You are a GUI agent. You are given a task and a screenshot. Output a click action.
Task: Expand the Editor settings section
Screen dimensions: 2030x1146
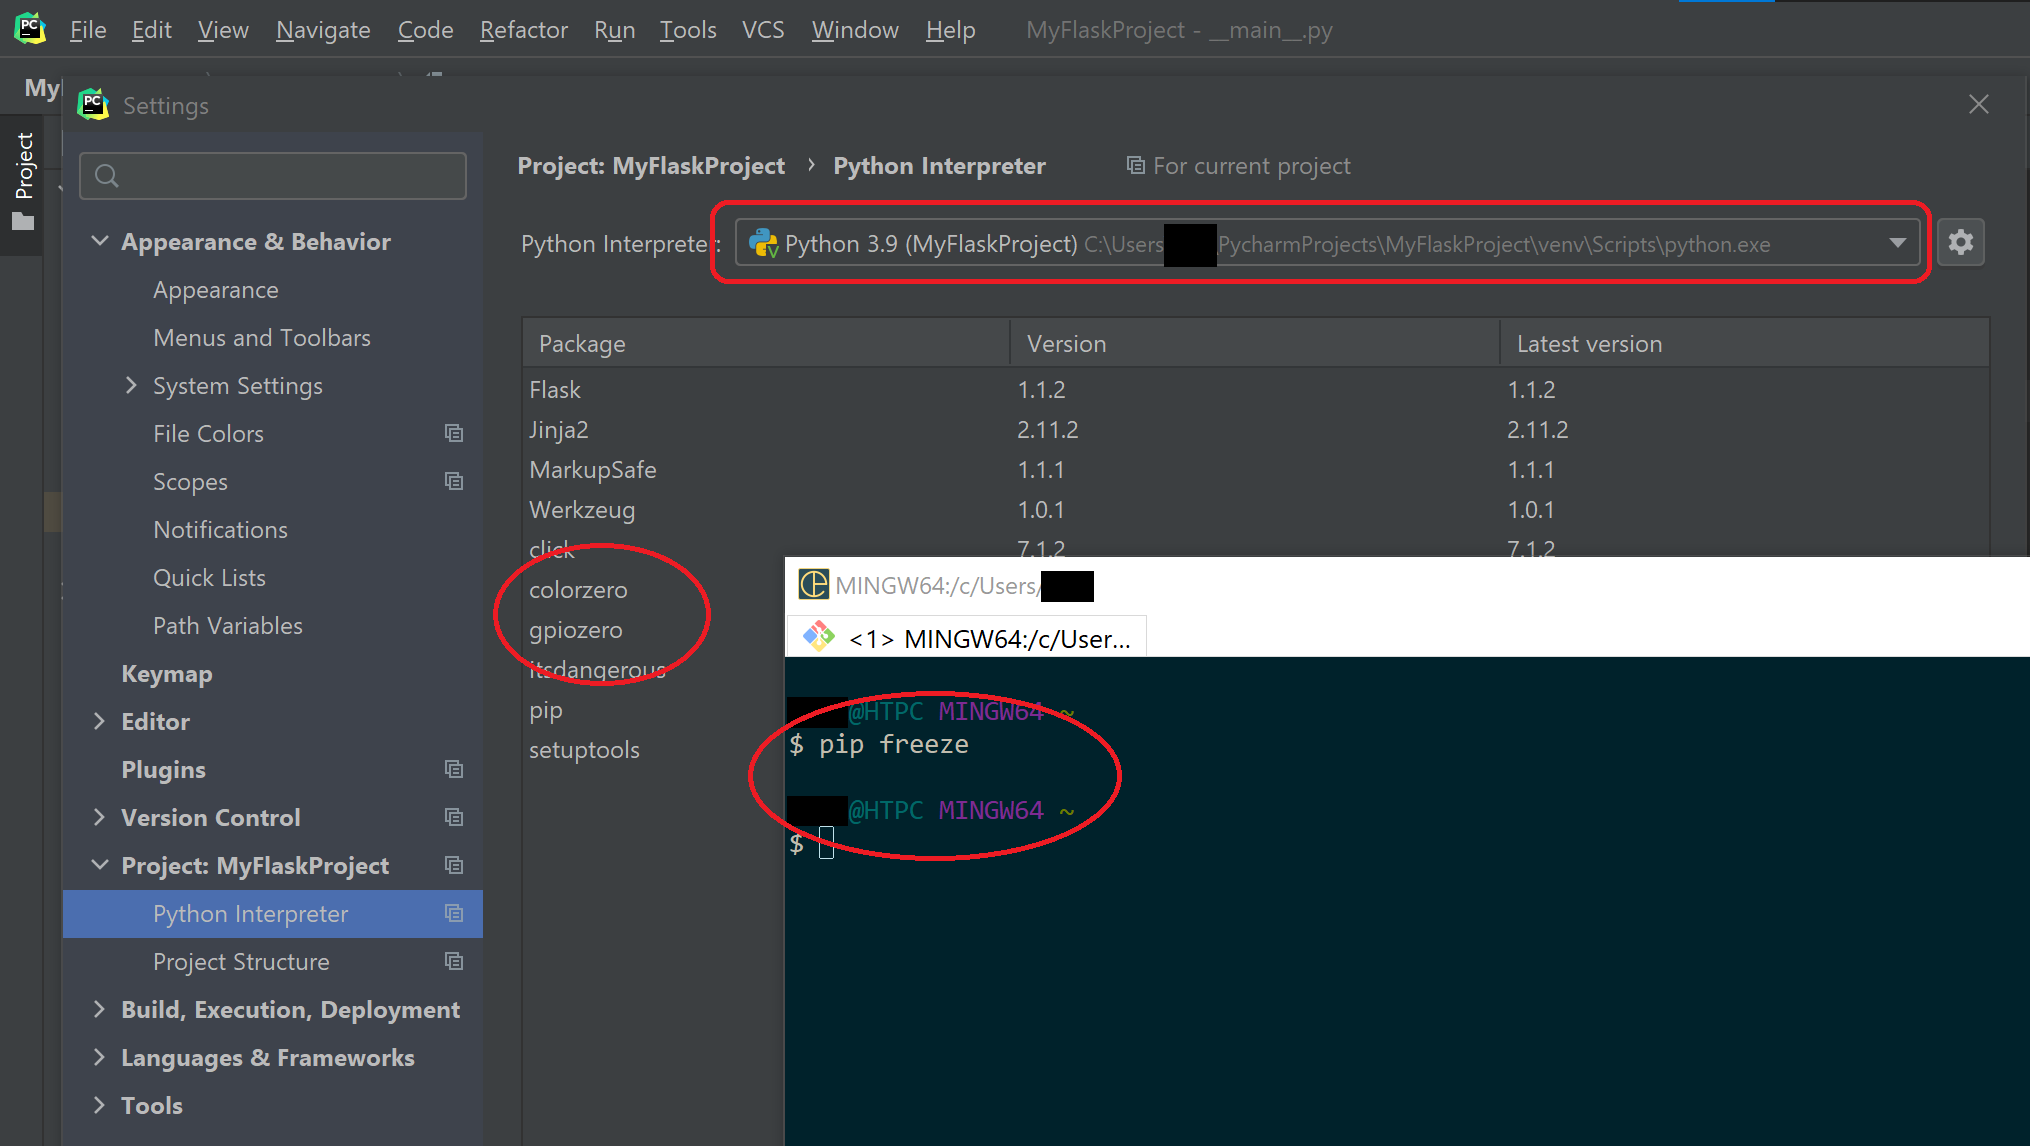click(99, 721)
